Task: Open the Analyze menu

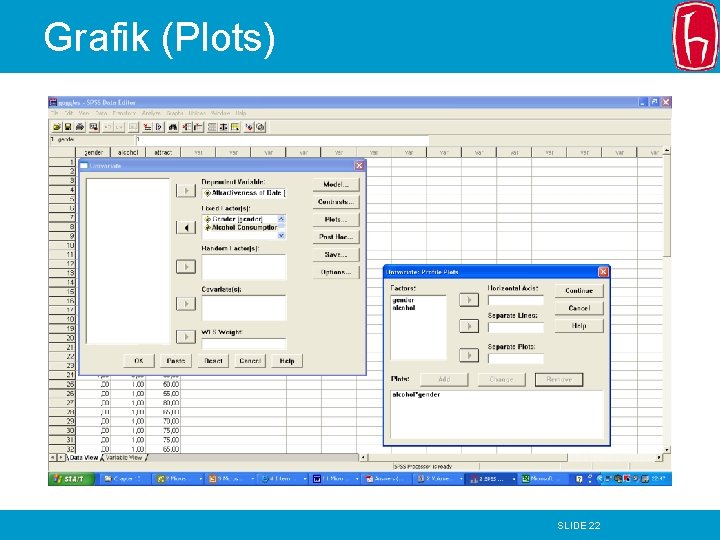Action: pos(151,113)
